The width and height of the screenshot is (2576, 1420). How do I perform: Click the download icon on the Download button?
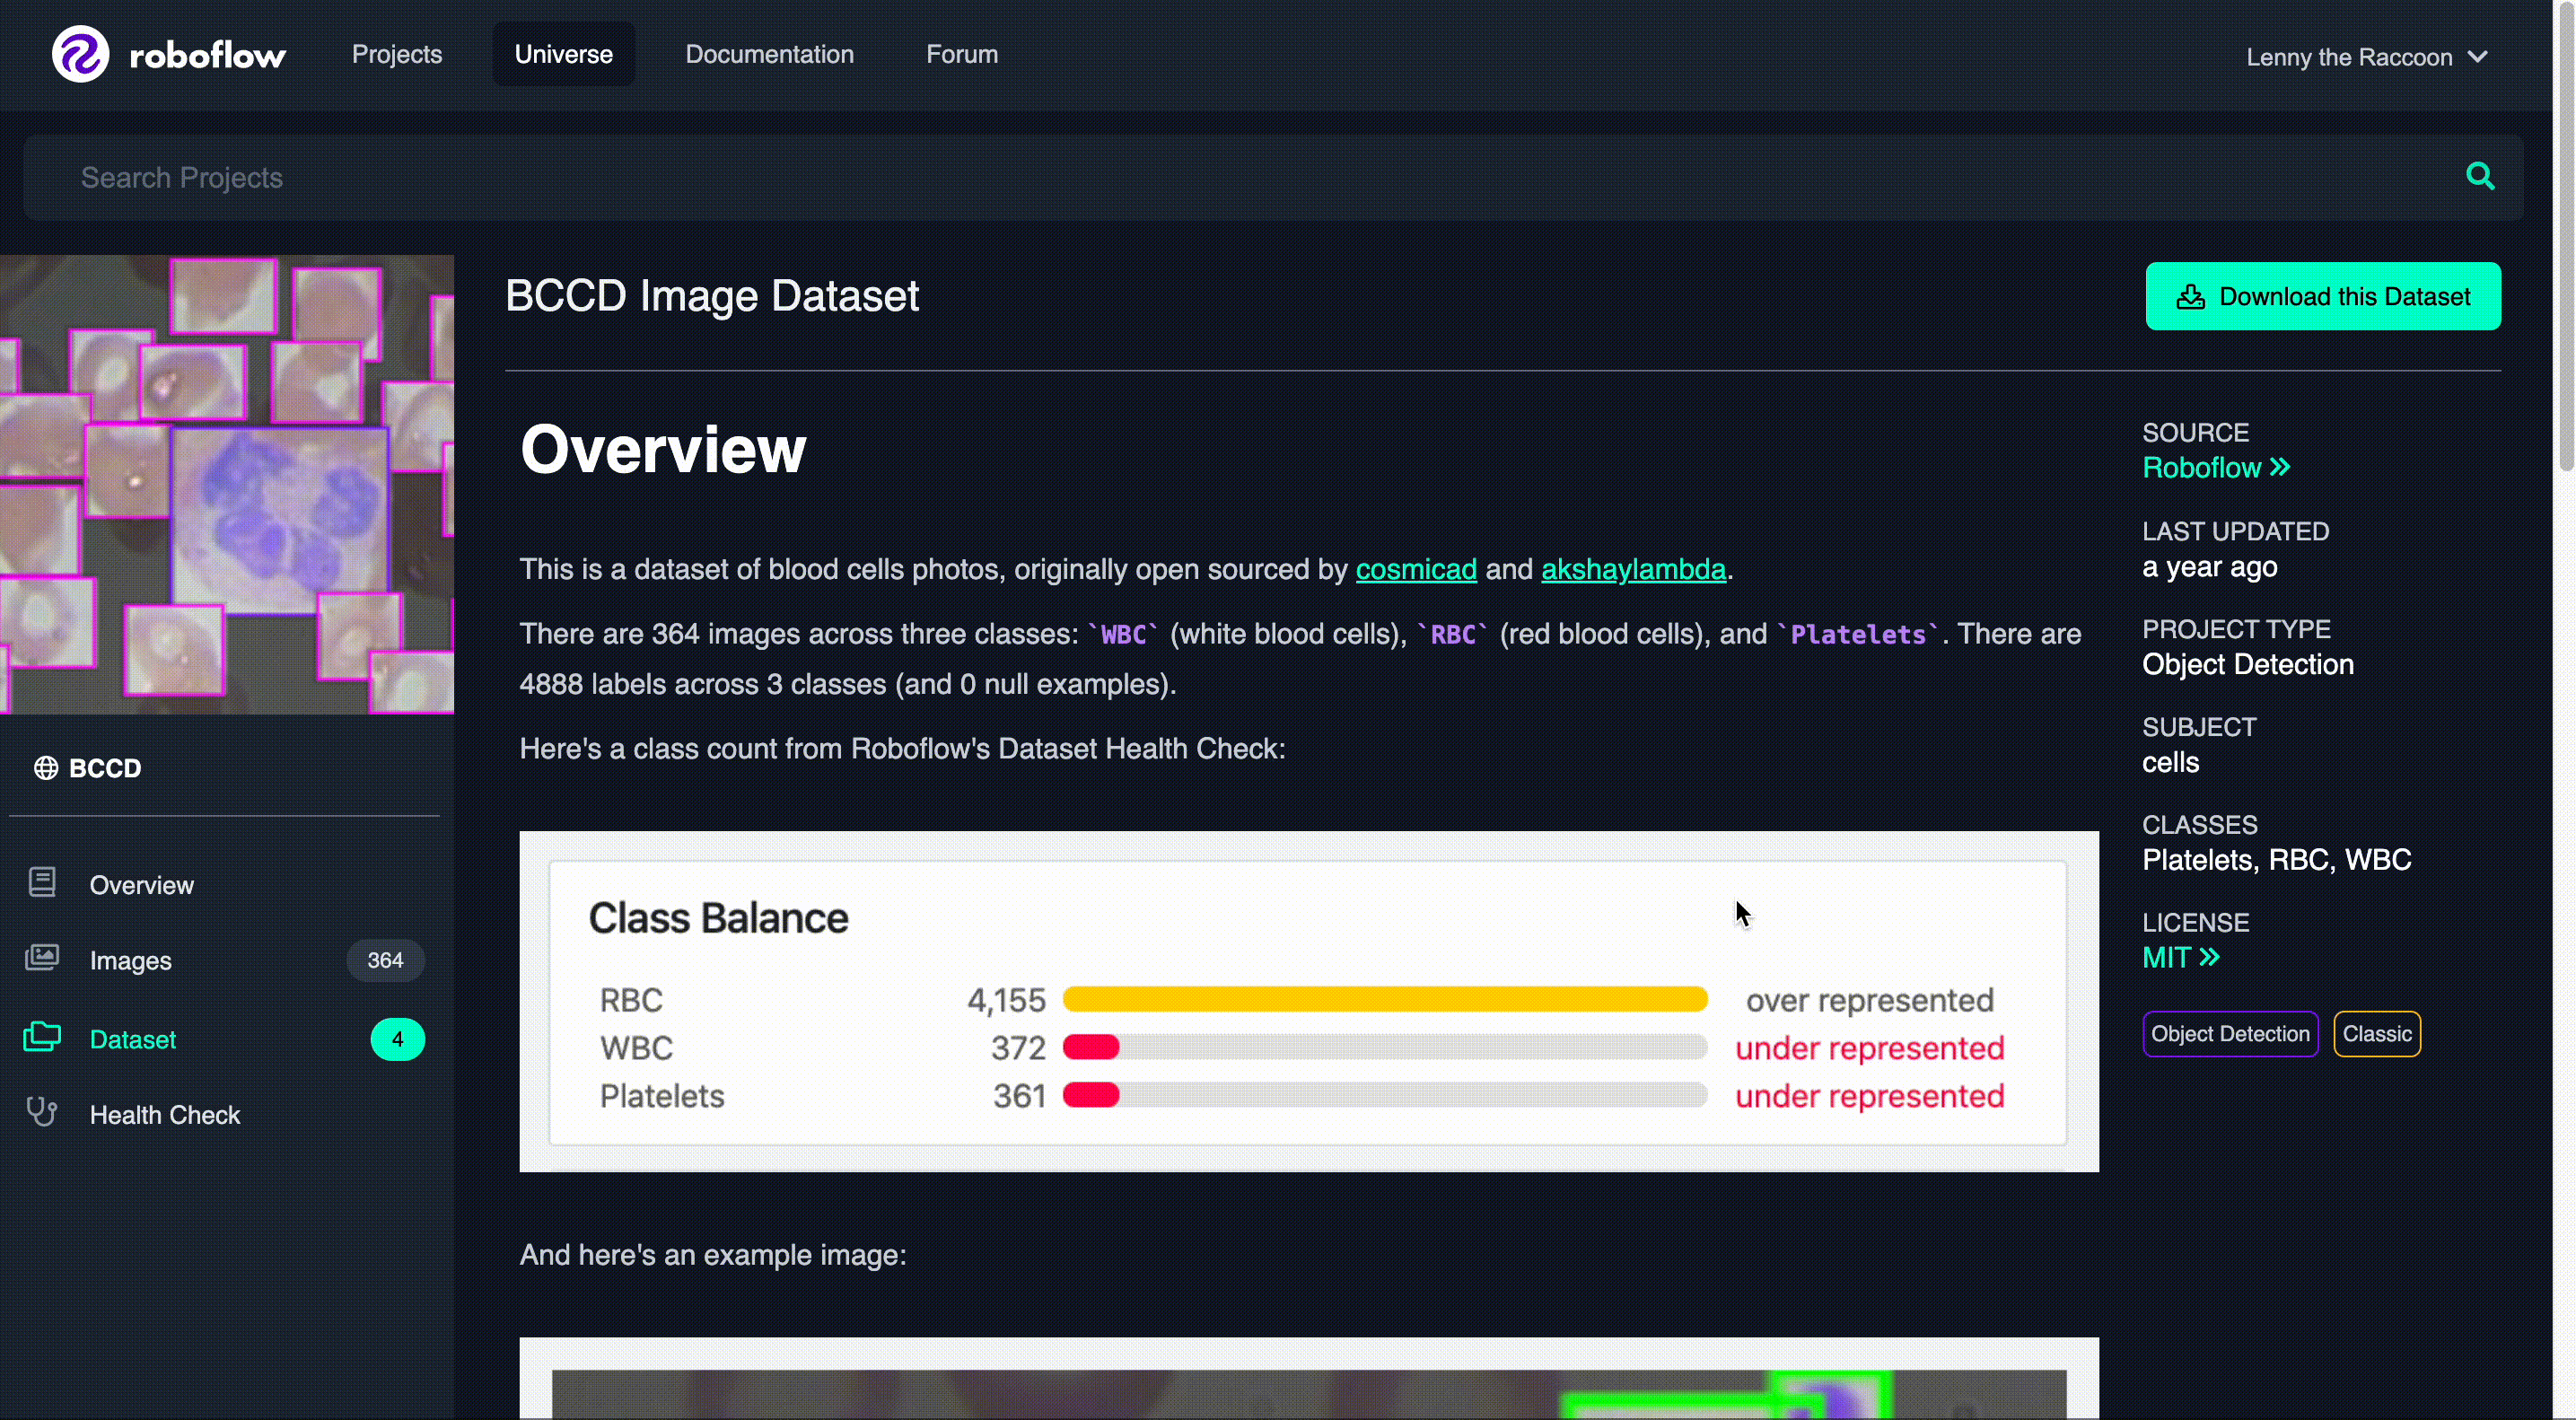(2190, 296)
